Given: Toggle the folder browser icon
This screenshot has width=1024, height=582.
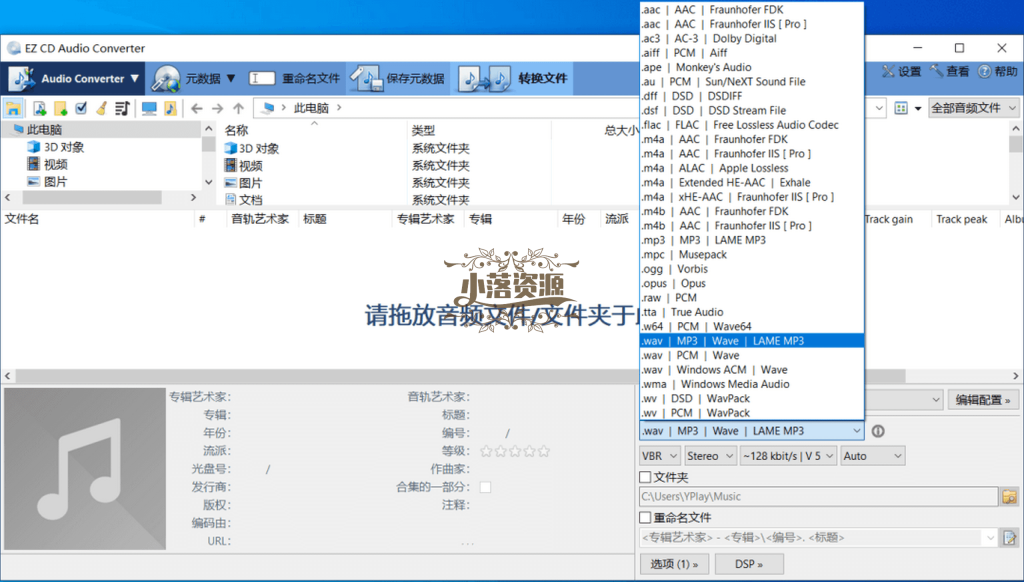Looking at the screenshot, I should [x=13, y=108].
